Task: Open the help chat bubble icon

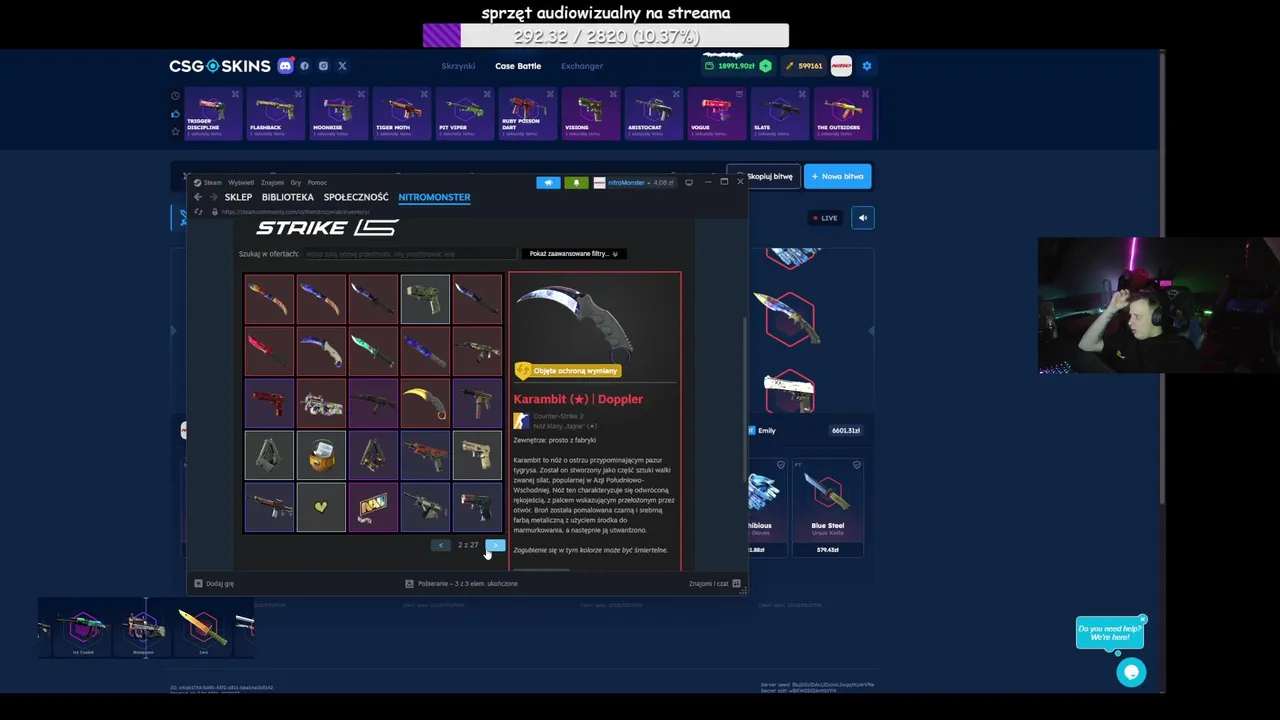Action: click(x=1131, y=672)
